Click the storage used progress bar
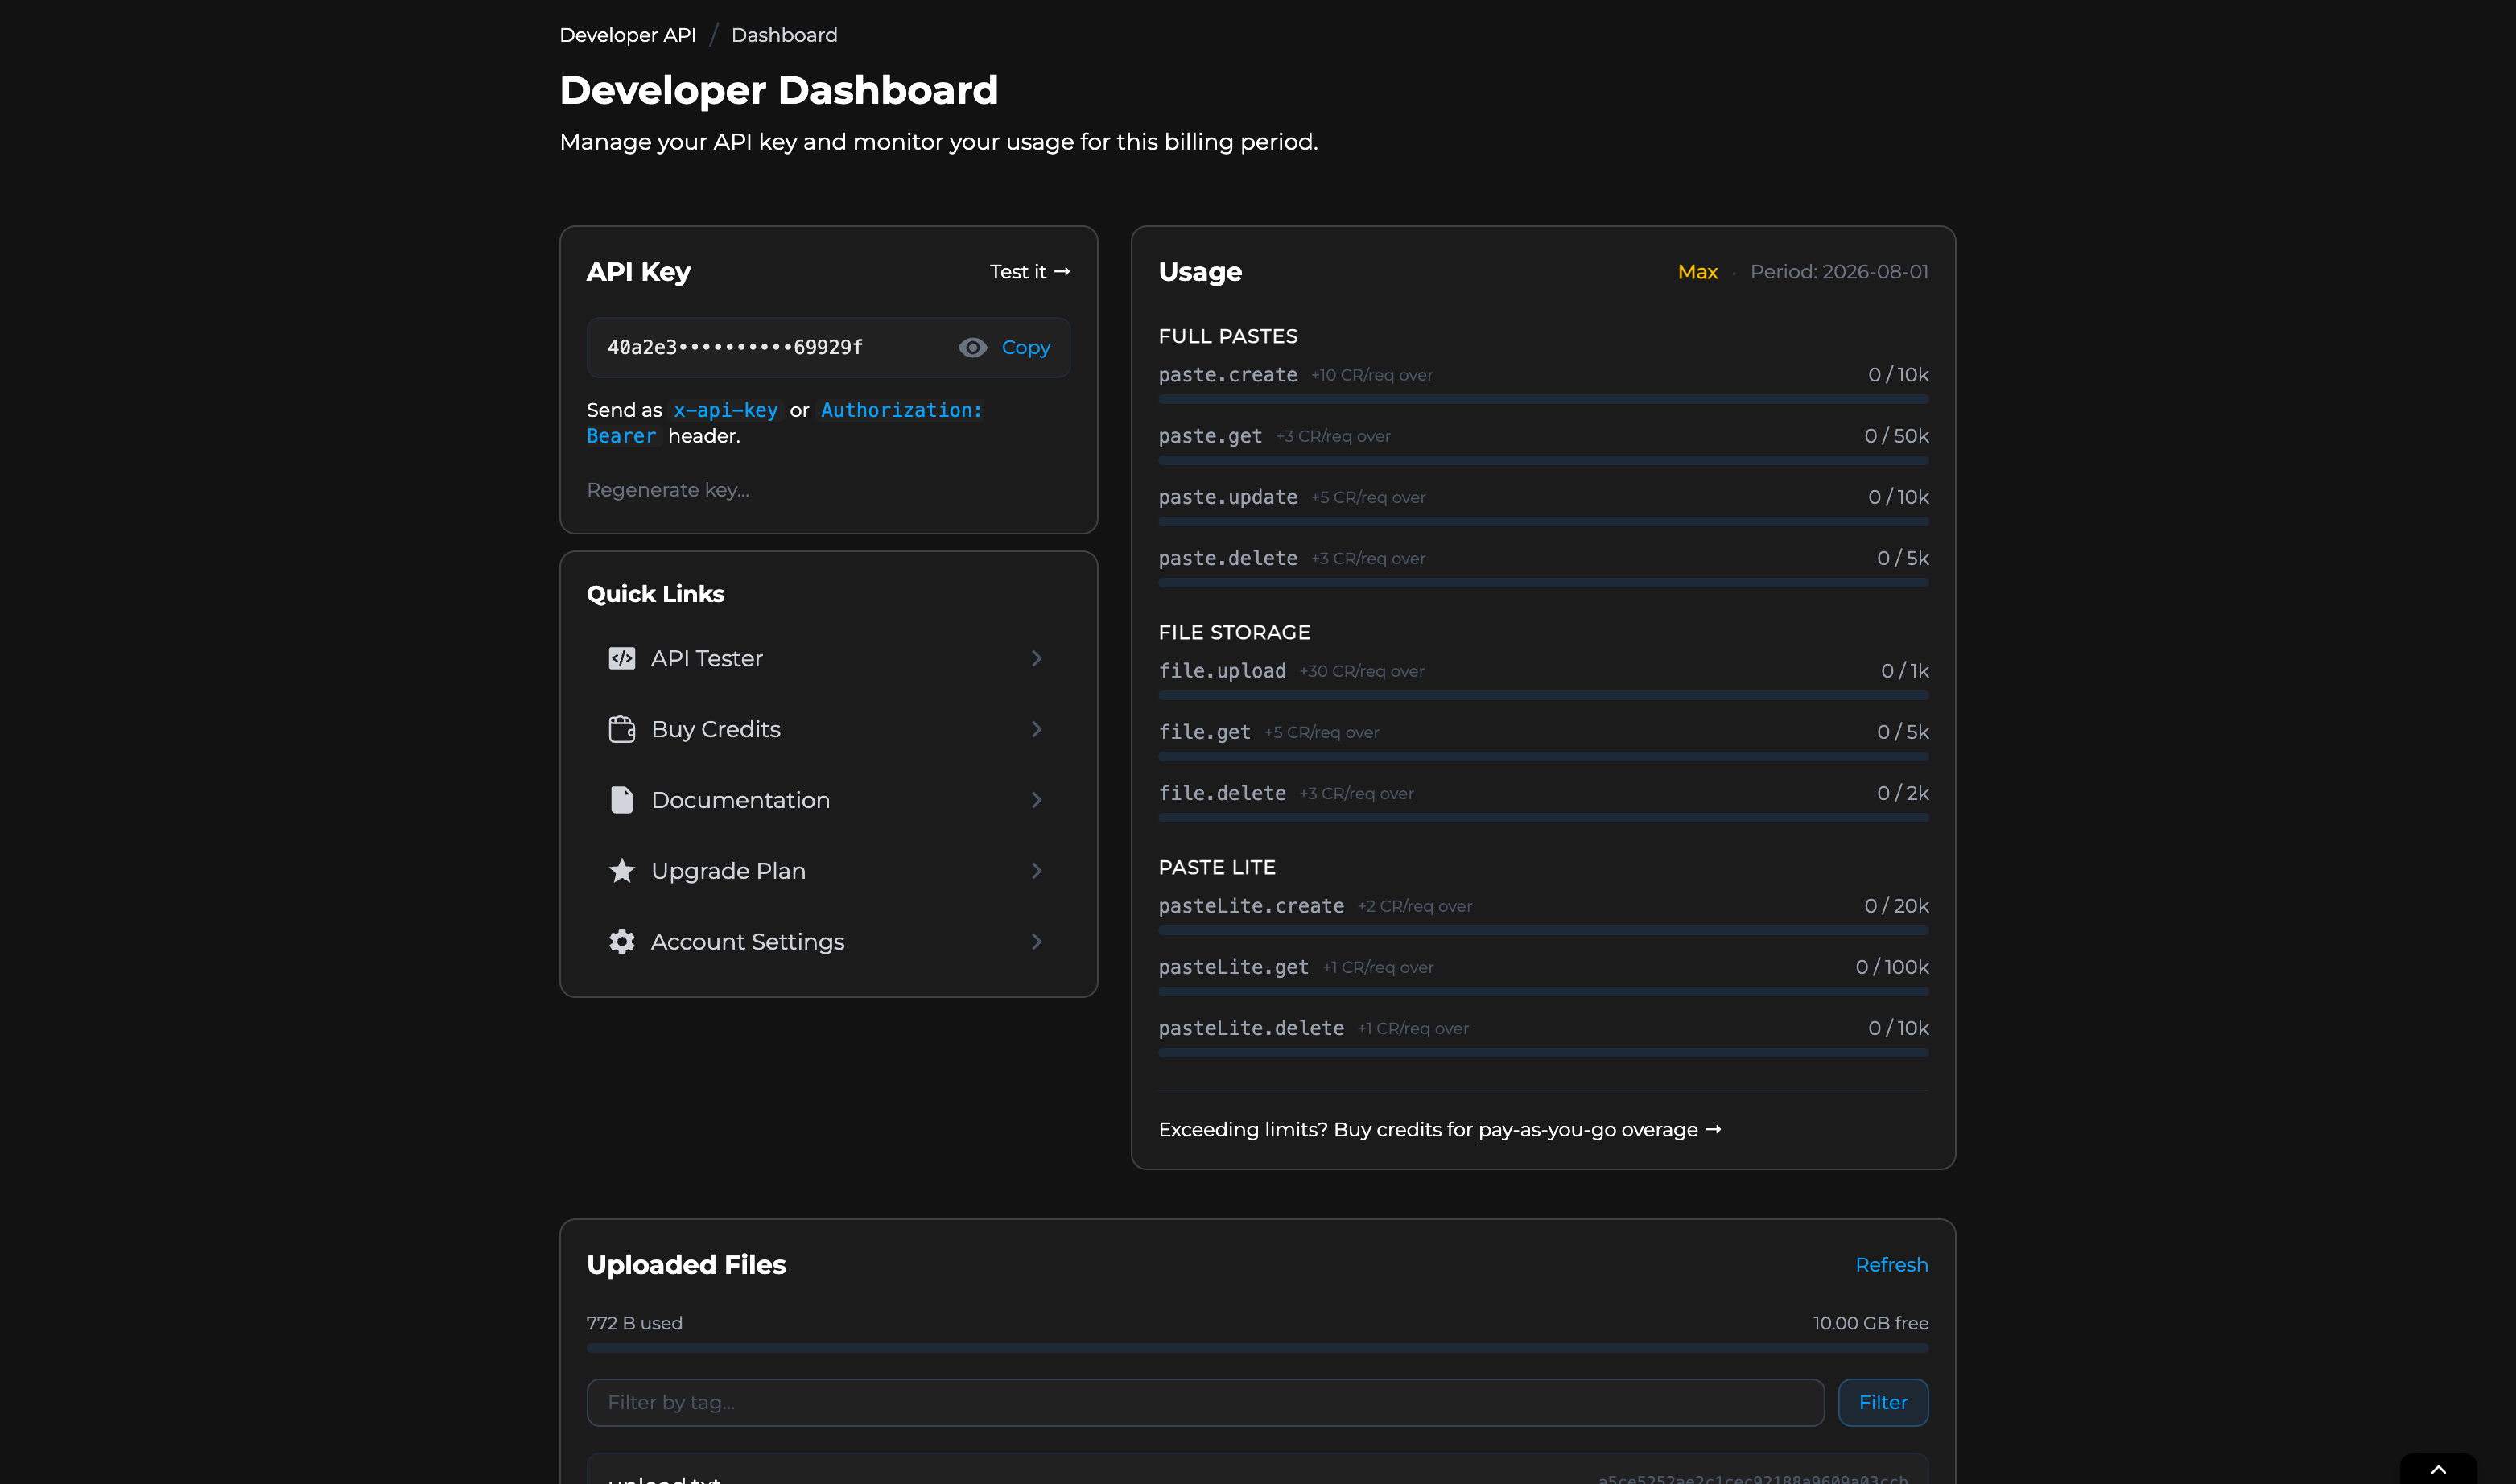The width and height of the screenshot is (2516, 1484). (1257, 1349)
